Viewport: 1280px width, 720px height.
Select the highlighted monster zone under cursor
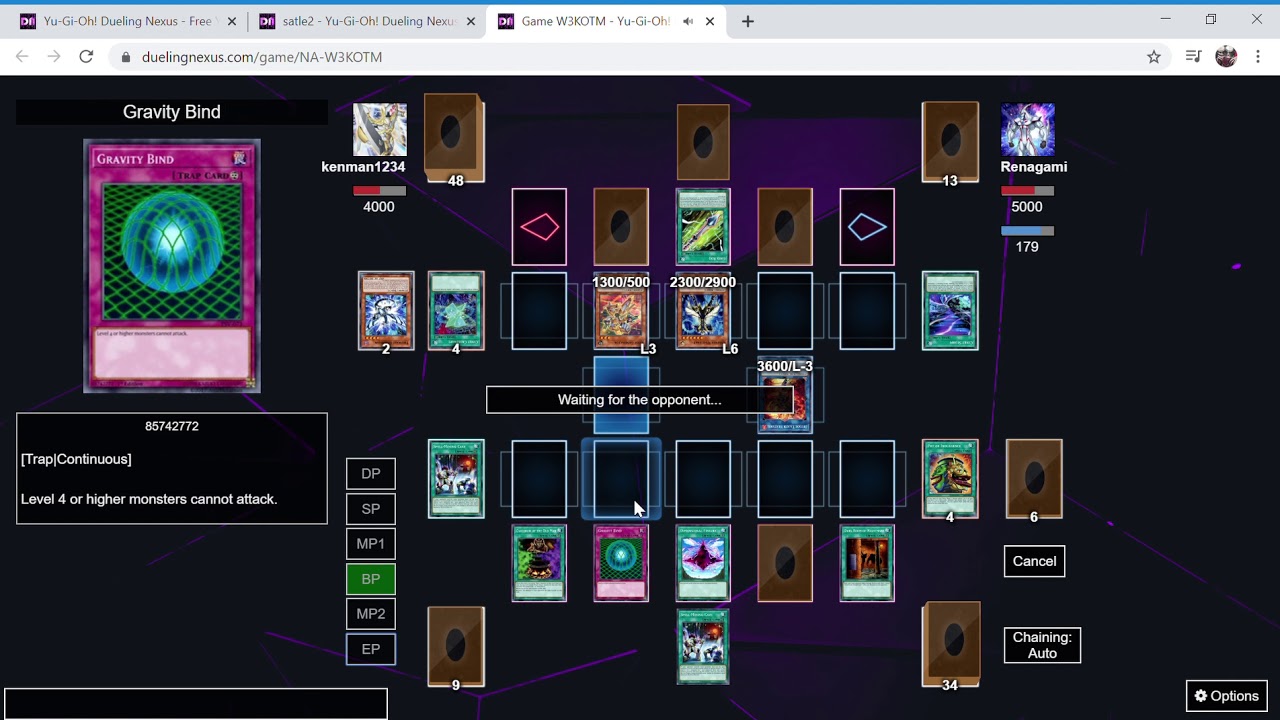621,479
